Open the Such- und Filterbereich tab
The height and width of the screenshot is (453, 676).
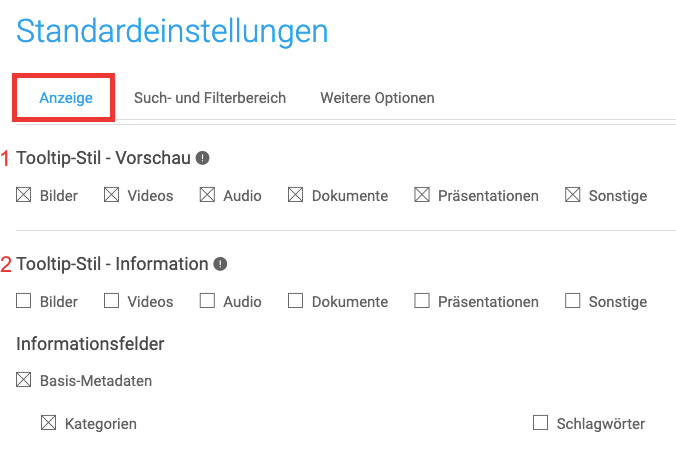pyautogui.click(x=210, y=98)
